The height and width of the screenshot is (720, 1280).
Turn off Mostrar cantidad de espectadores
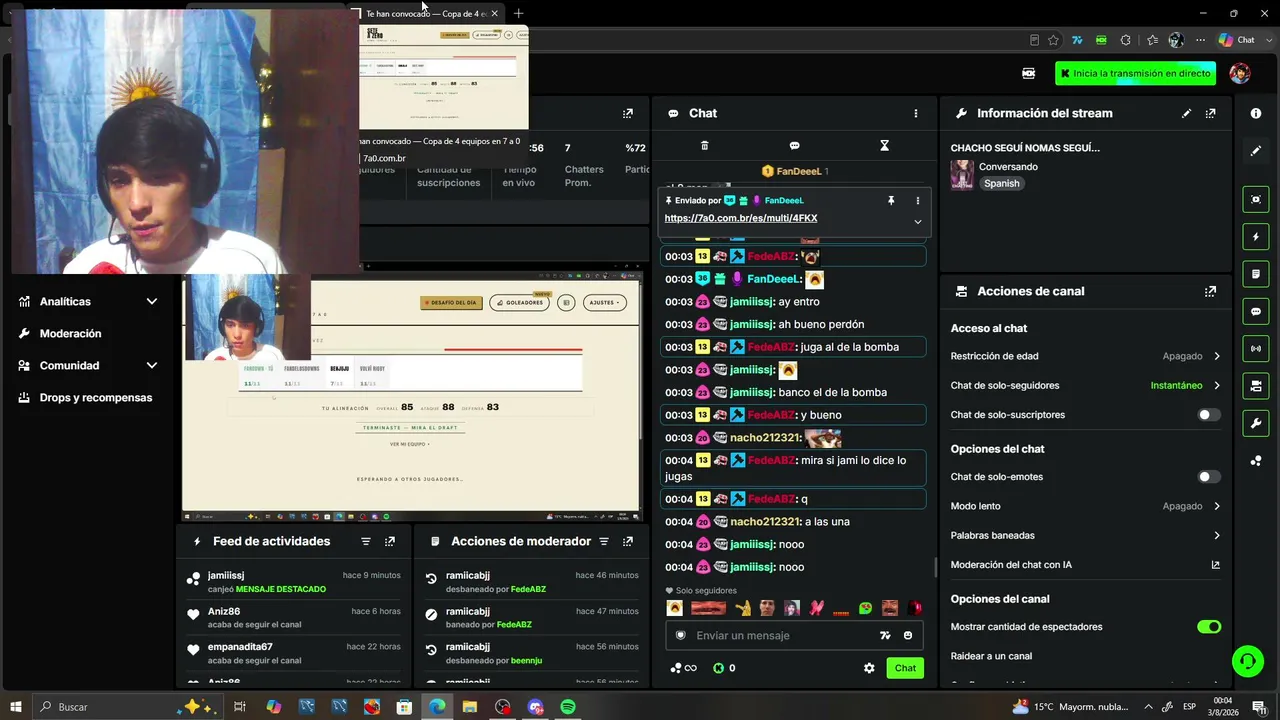click(x=1209, y=627)
